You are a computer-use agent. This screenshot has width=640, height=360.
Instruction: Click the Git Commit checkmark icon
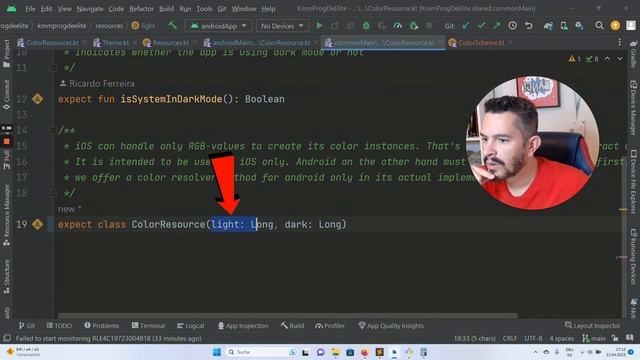(481, 26)
